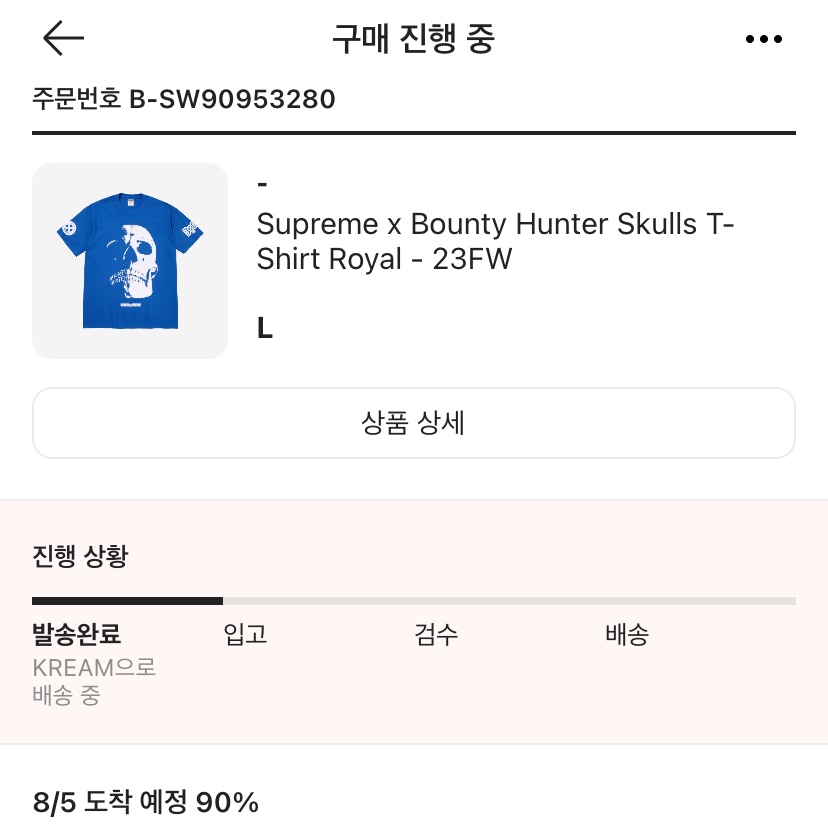Tap the progress bar in 진행 상황 section

click(x=414, y=600)
